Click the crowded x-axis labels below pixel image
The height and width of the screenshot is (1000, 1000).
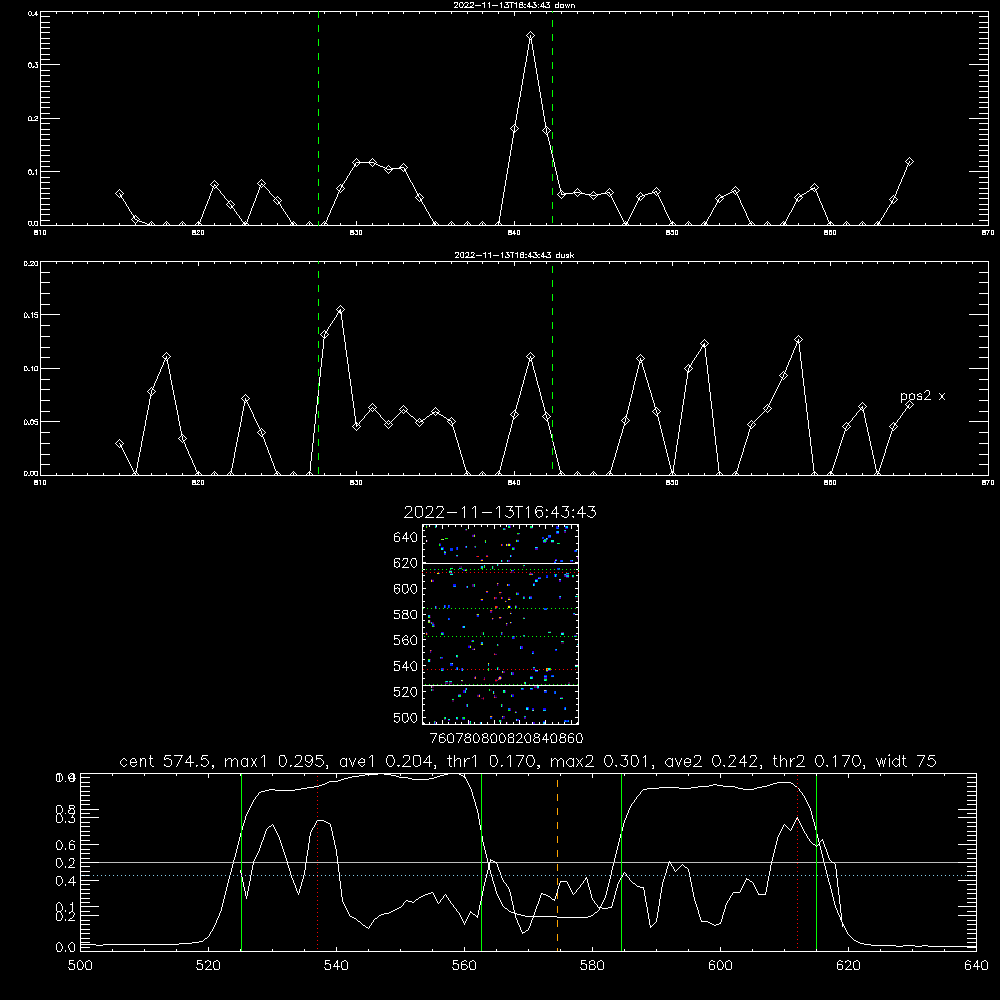click(x=506, y=739)
